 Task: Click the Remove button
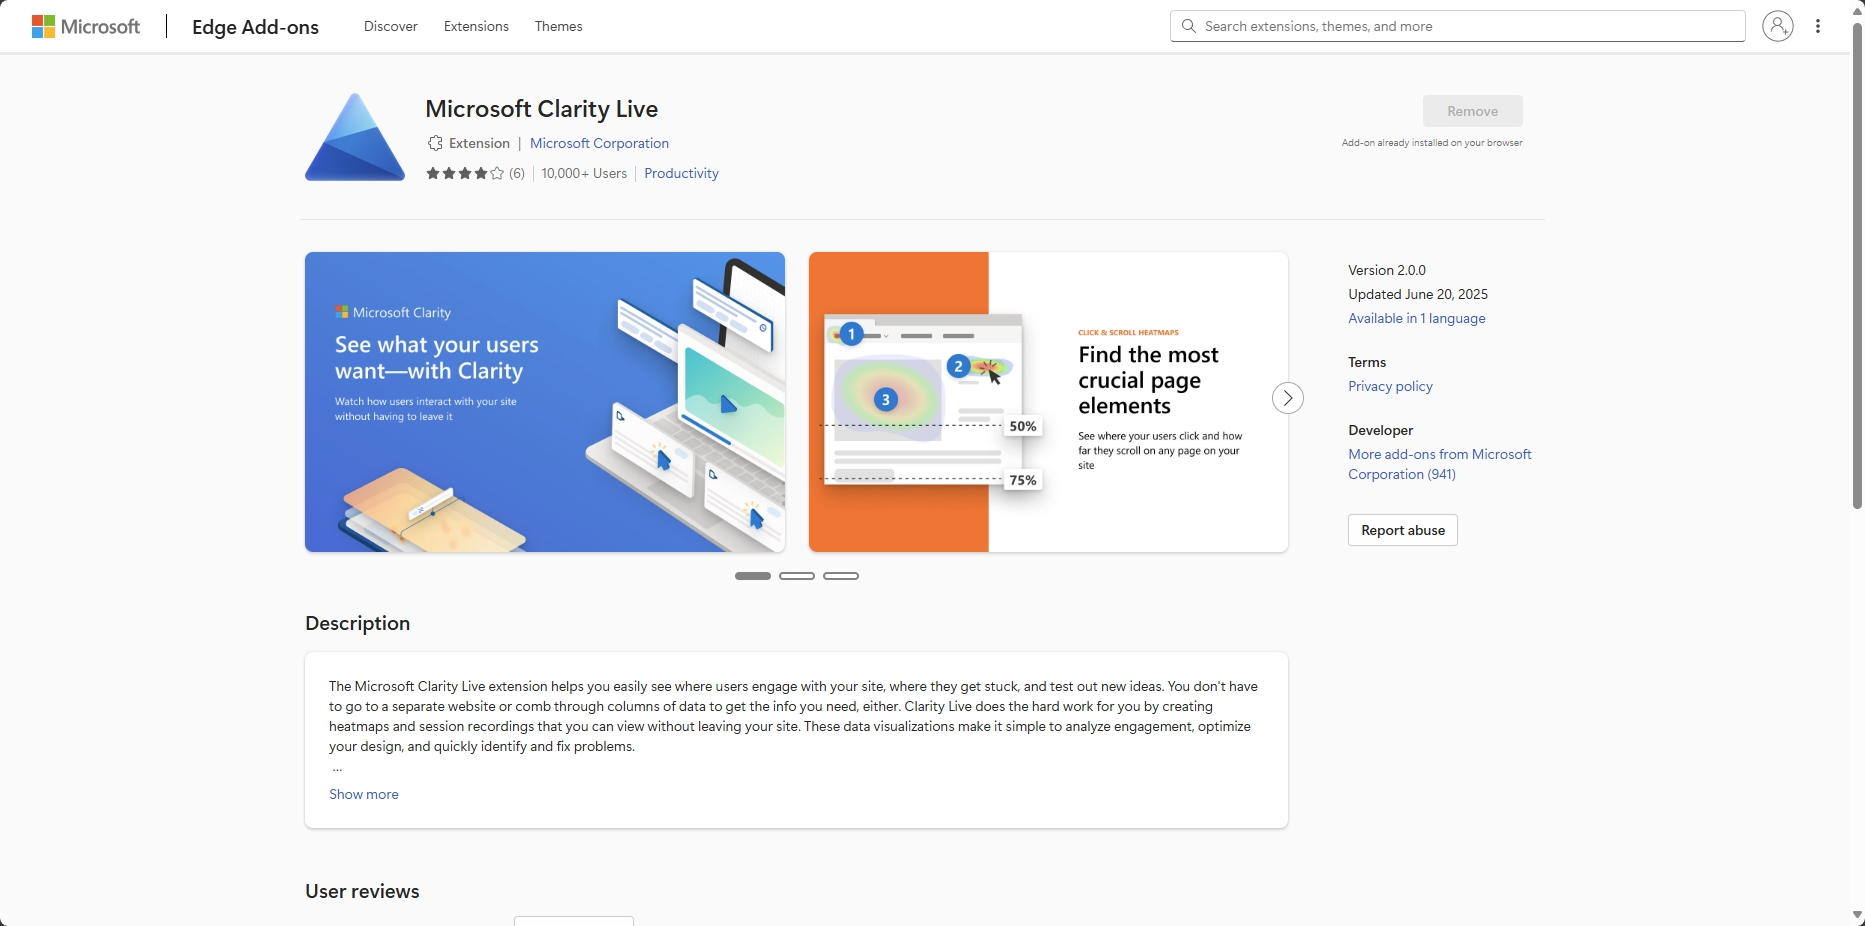pos(1472,111)
